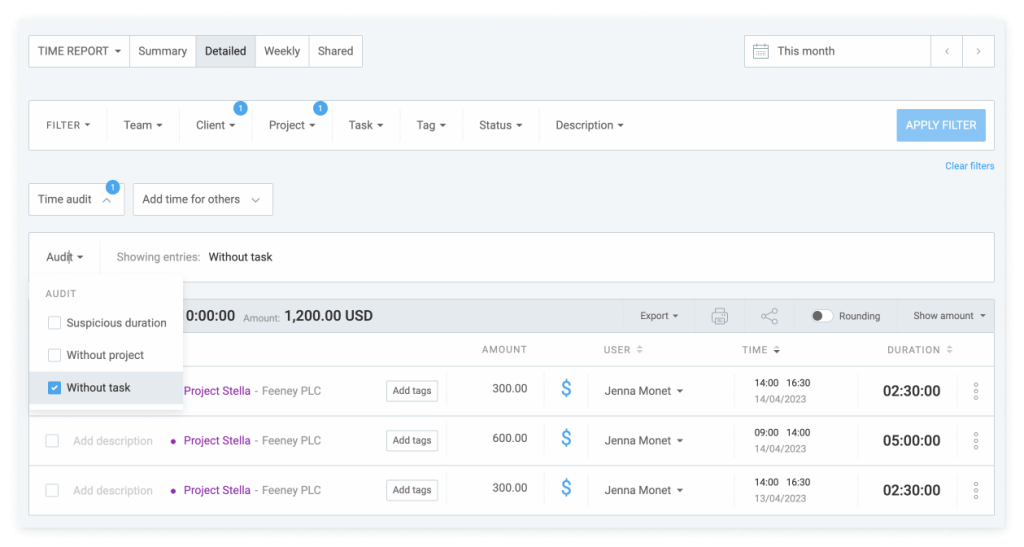The image size is (1024, 547).
Task: Toggle the Rounding switch
Action: point(822,316)
